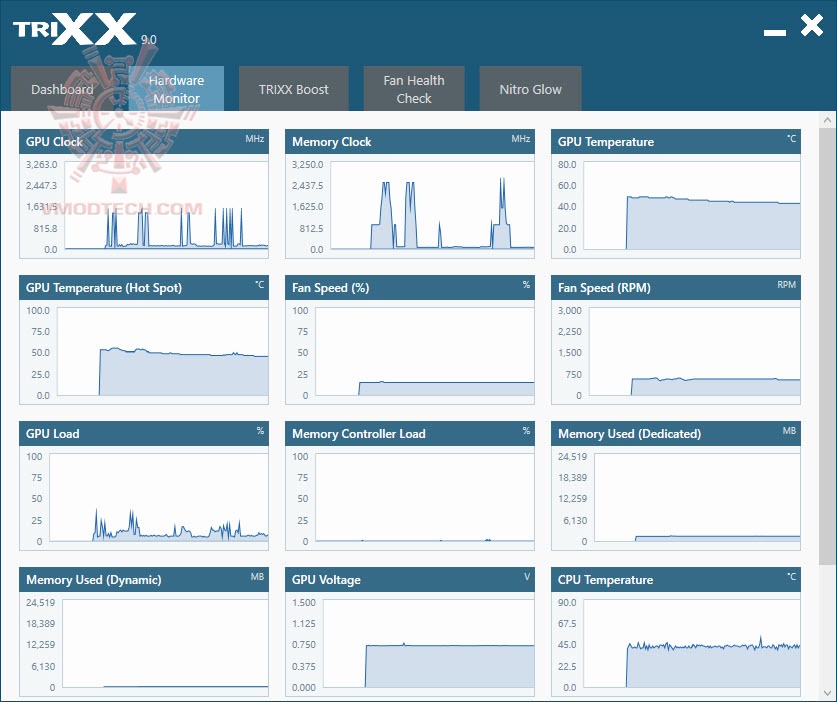Click the Fan Speed (RPM) header
The width and height of the screenshot is (837, 702).
(676, 287)
